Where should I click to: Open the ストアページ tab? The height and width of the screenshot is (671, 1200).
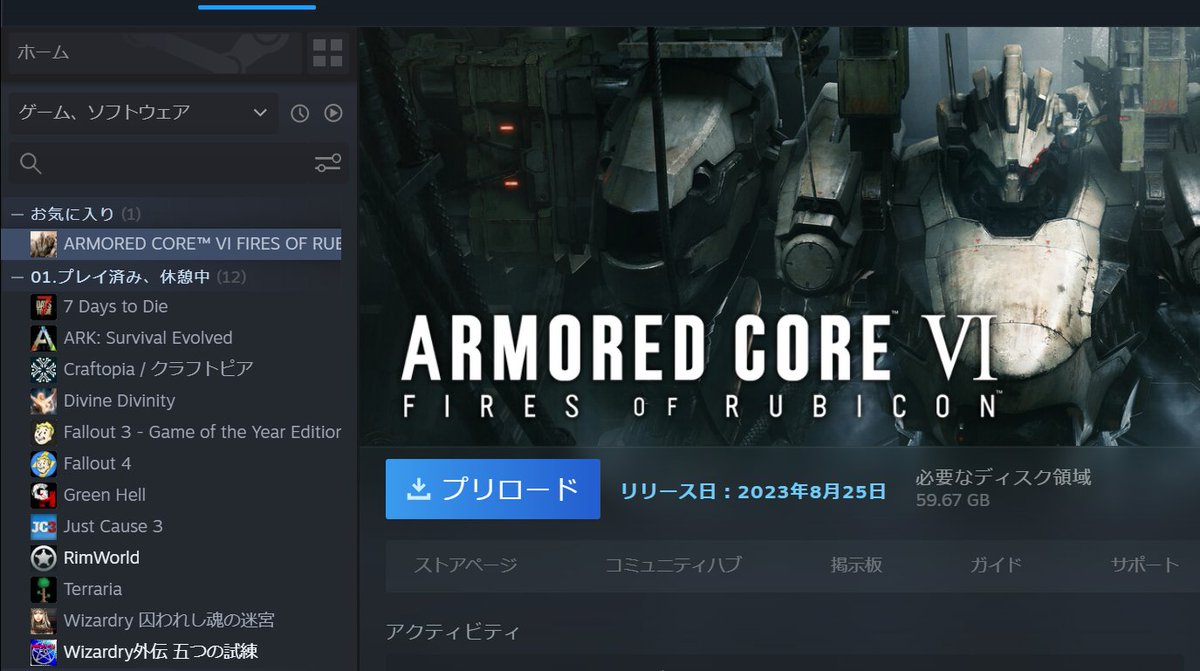(466, 565)
